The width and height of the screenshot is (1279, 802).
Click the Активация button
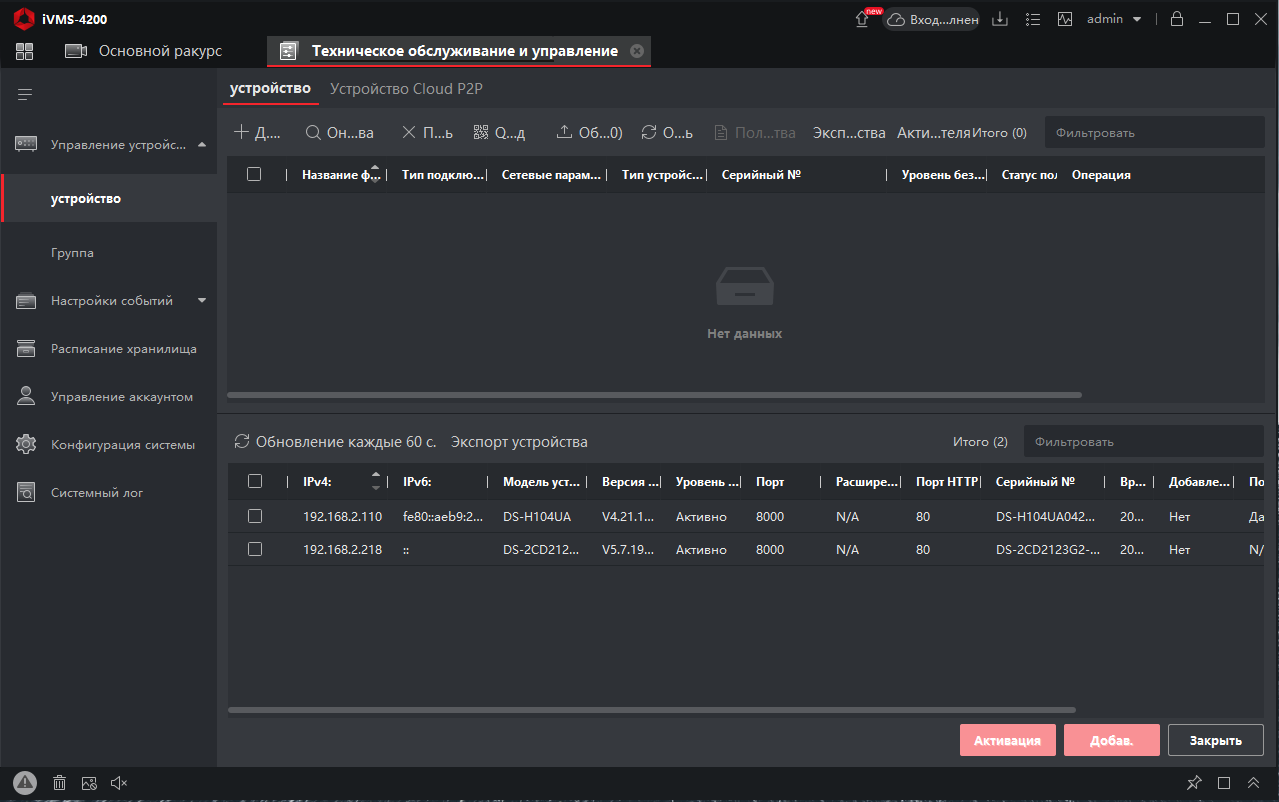(x=1008, y=740)
